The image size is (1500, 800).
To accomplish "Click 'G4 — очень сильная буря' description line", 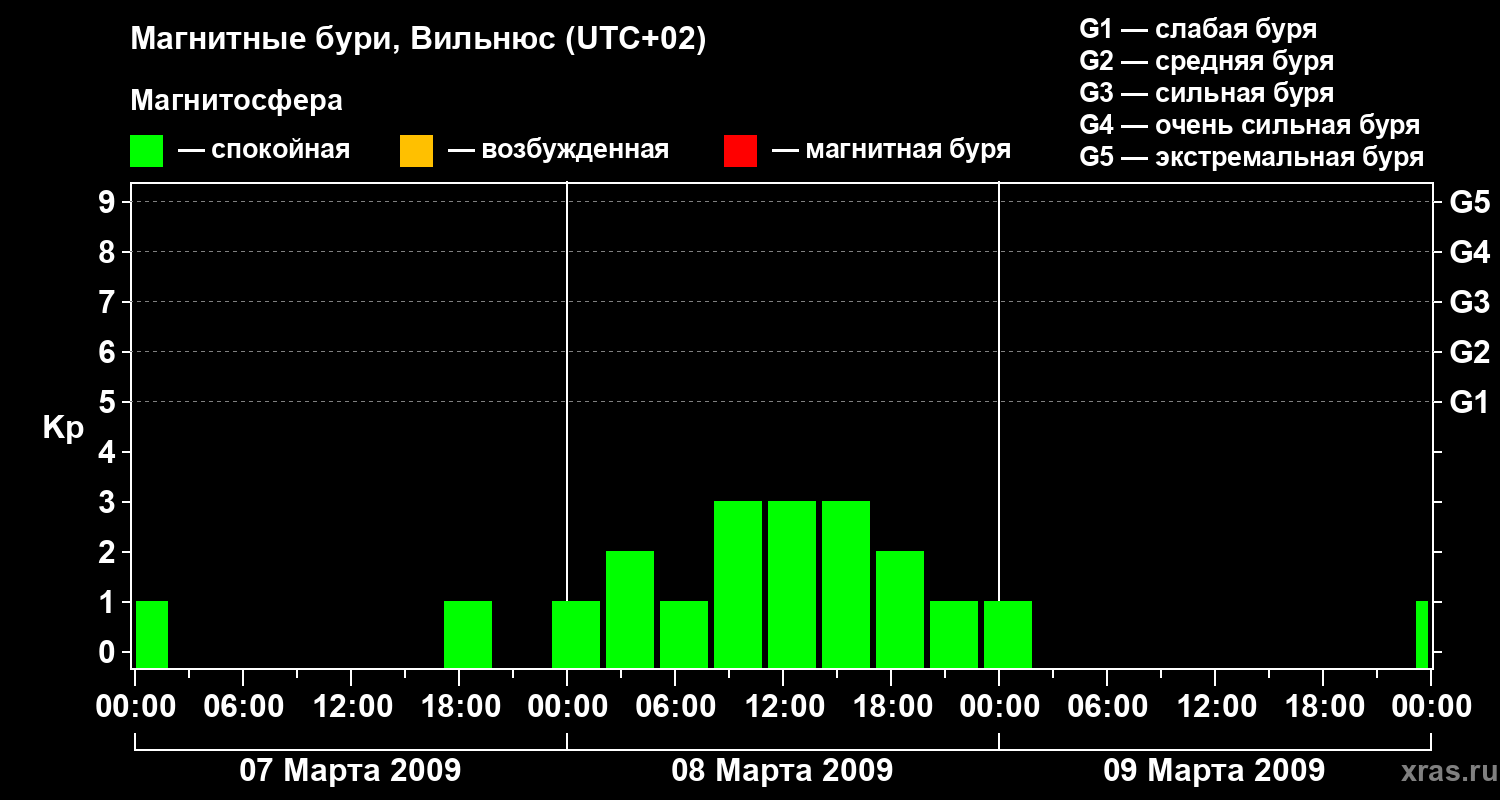I will pos(1250,125).
